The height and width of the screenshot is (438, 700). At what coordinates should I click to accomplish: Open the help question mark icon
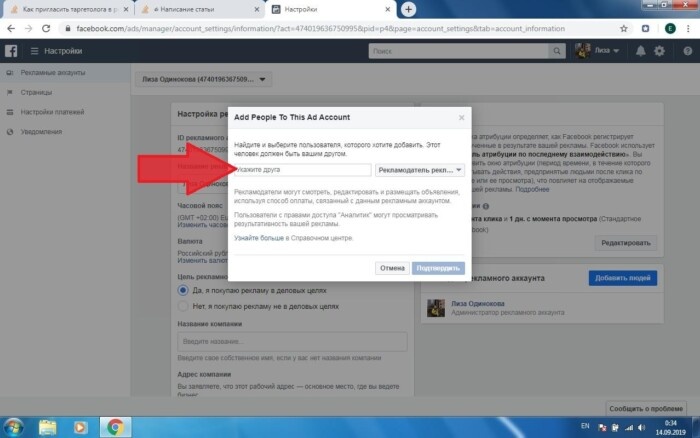(688, 51)
